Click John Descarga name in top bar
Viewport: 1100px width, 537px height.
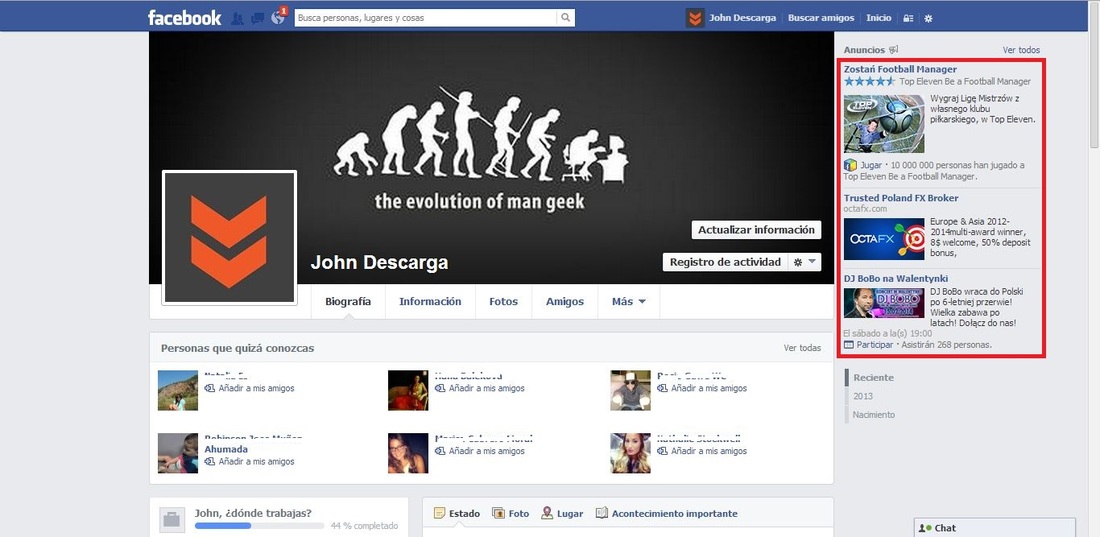pyautogui.click(x=742, y=18)
